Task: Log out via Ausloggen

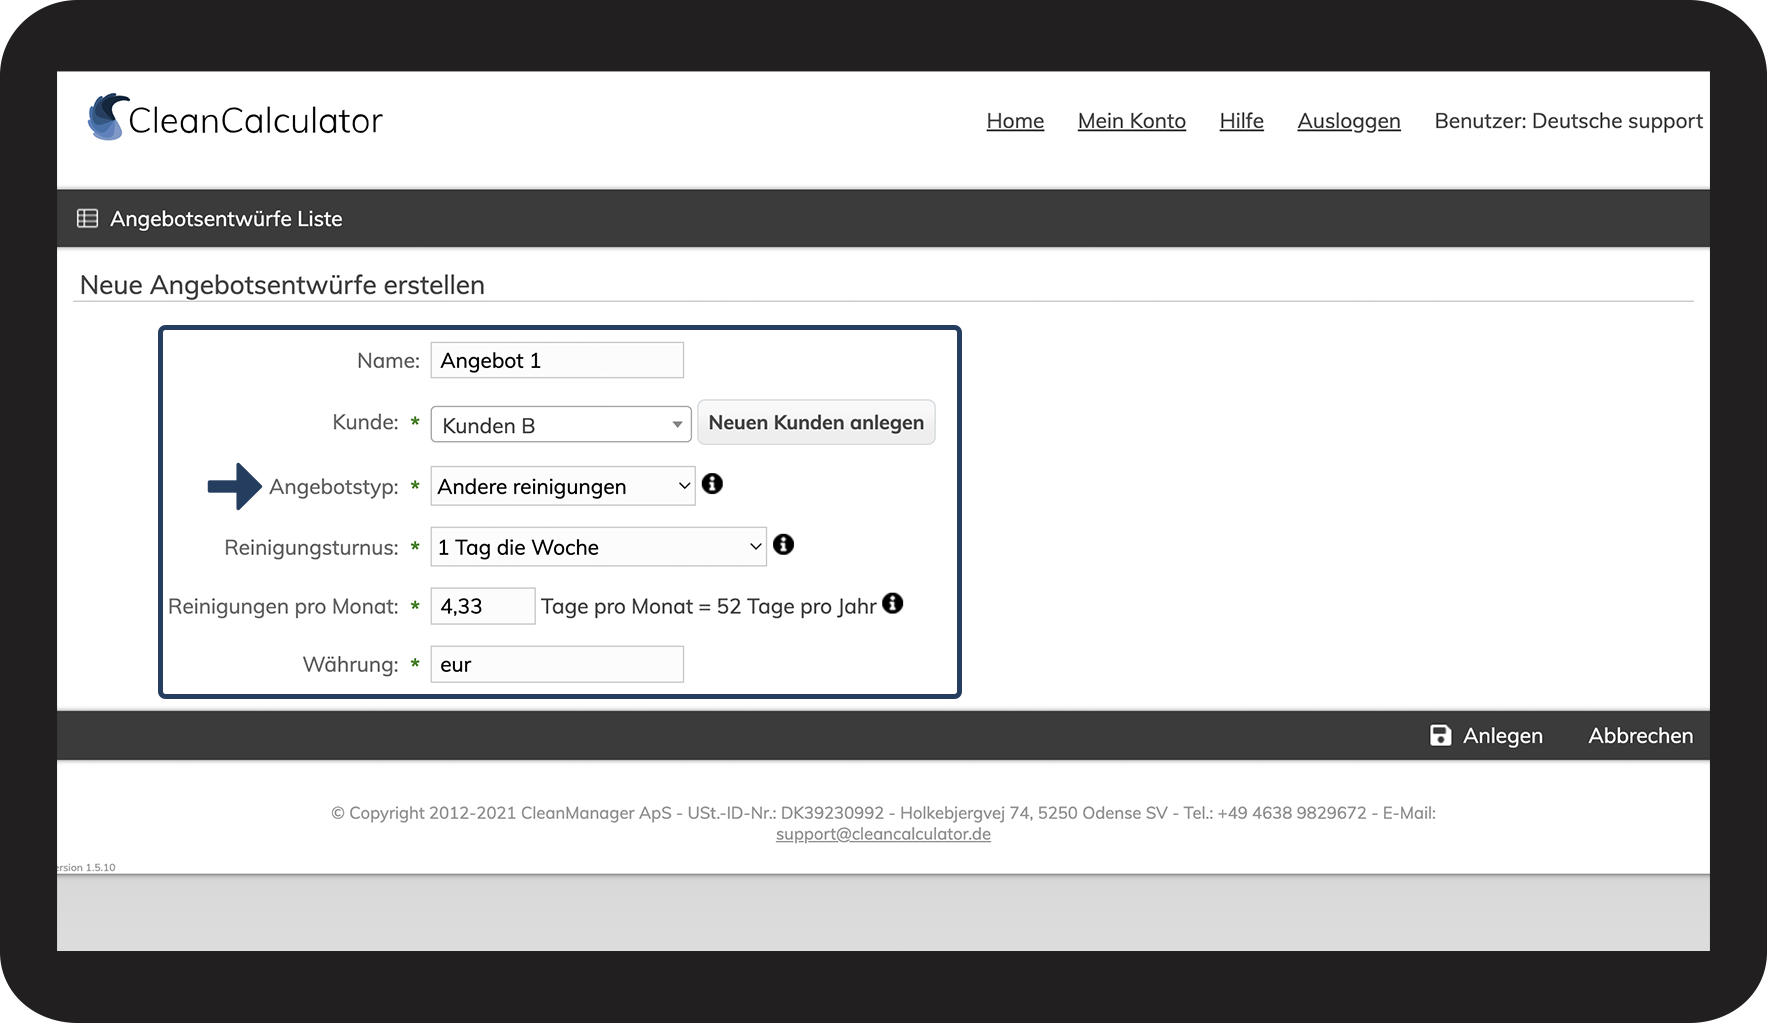Action: click(x=1349, y=121)
